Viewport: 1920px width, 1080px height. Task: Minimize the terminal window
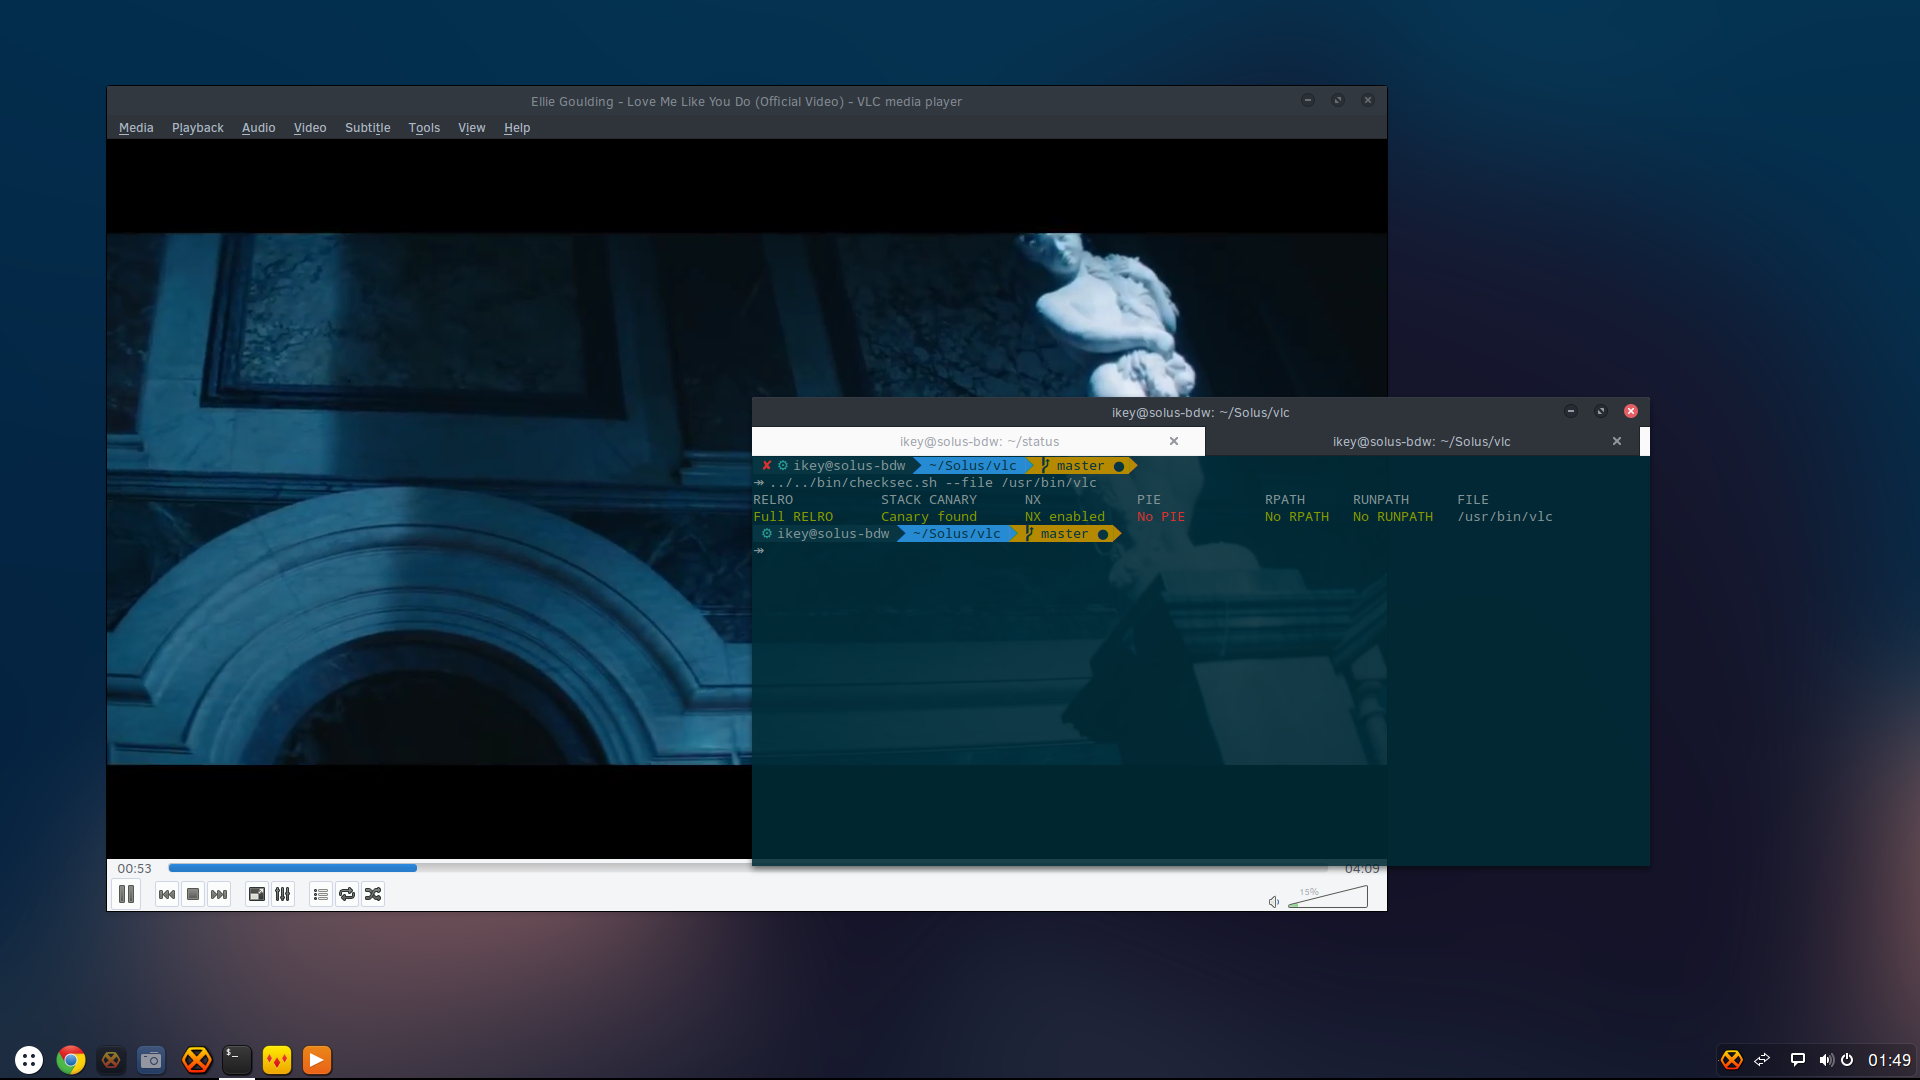(x=1571, y=411)
